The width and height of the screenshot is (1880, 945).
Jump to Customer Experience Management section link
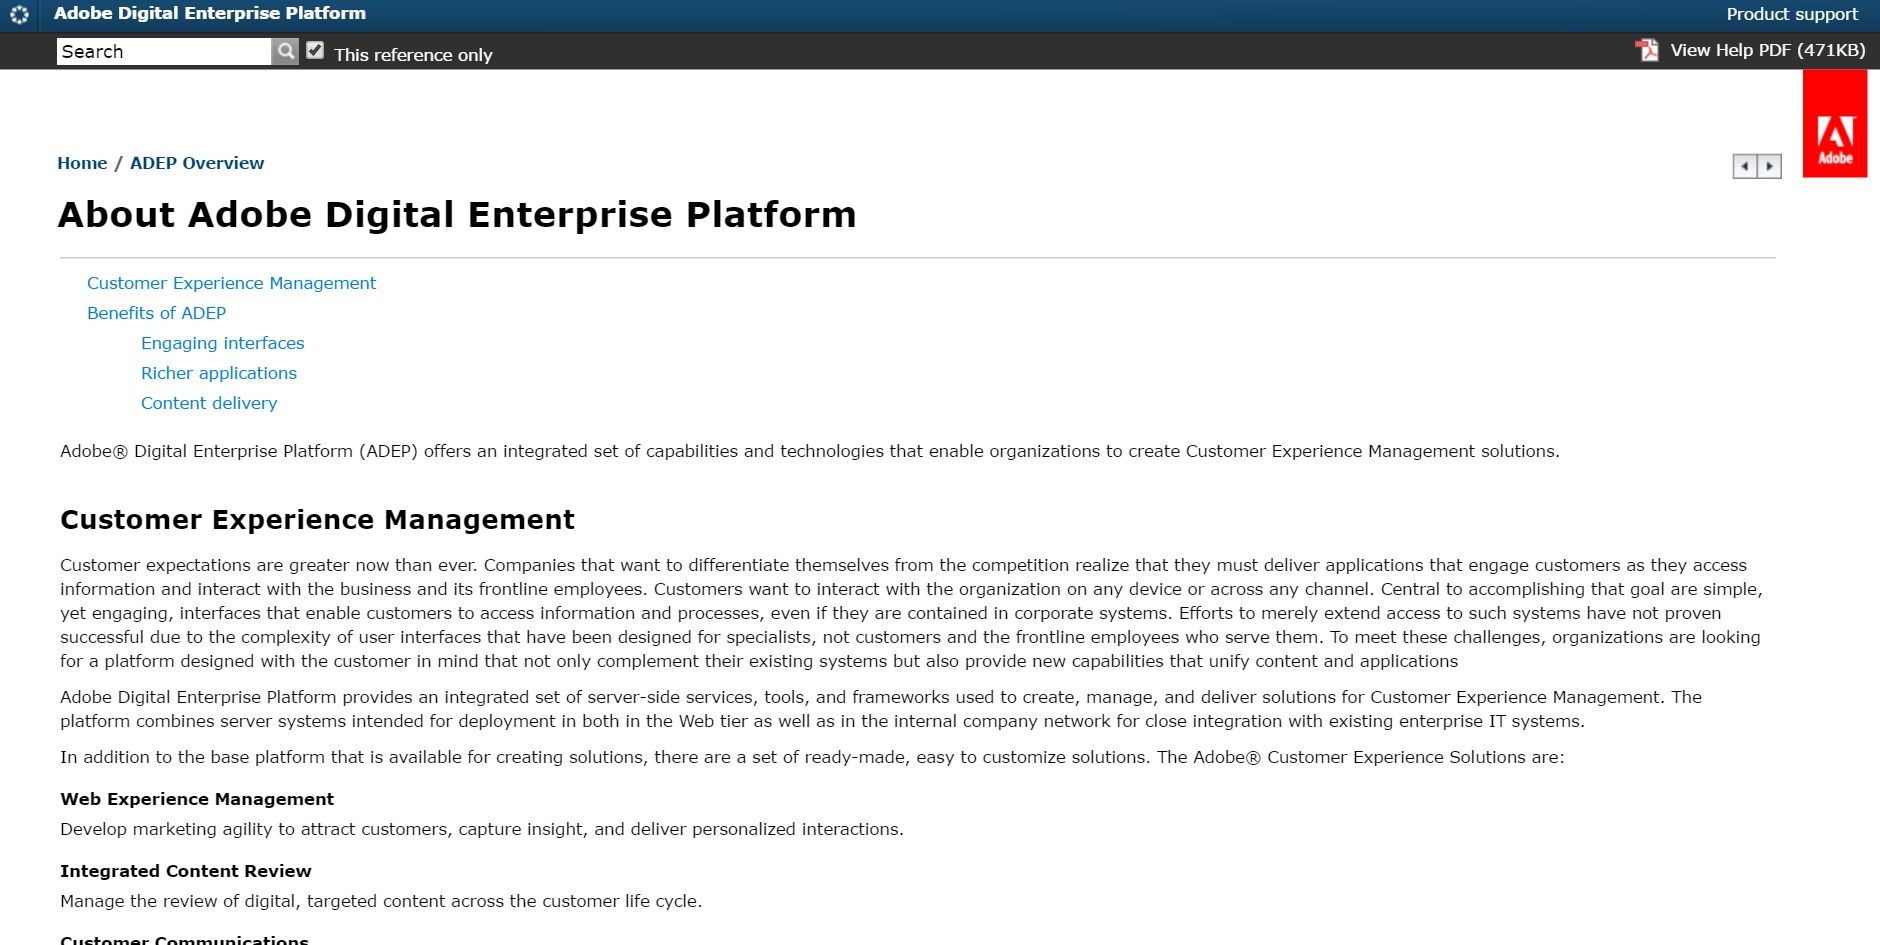tap(231, 283)
